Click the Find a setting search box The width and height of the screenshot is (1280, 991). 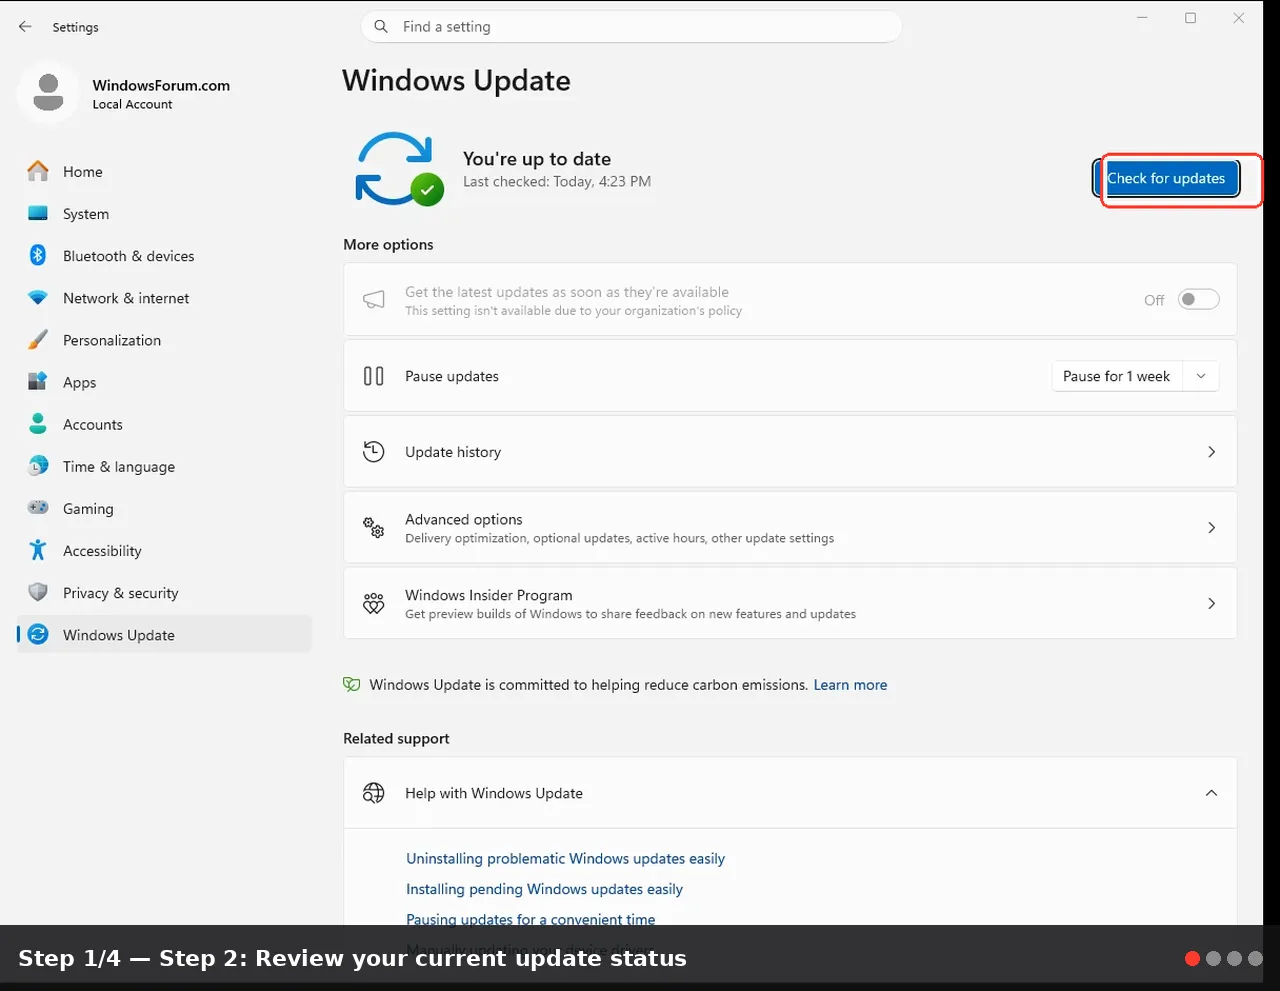point(631,27)
